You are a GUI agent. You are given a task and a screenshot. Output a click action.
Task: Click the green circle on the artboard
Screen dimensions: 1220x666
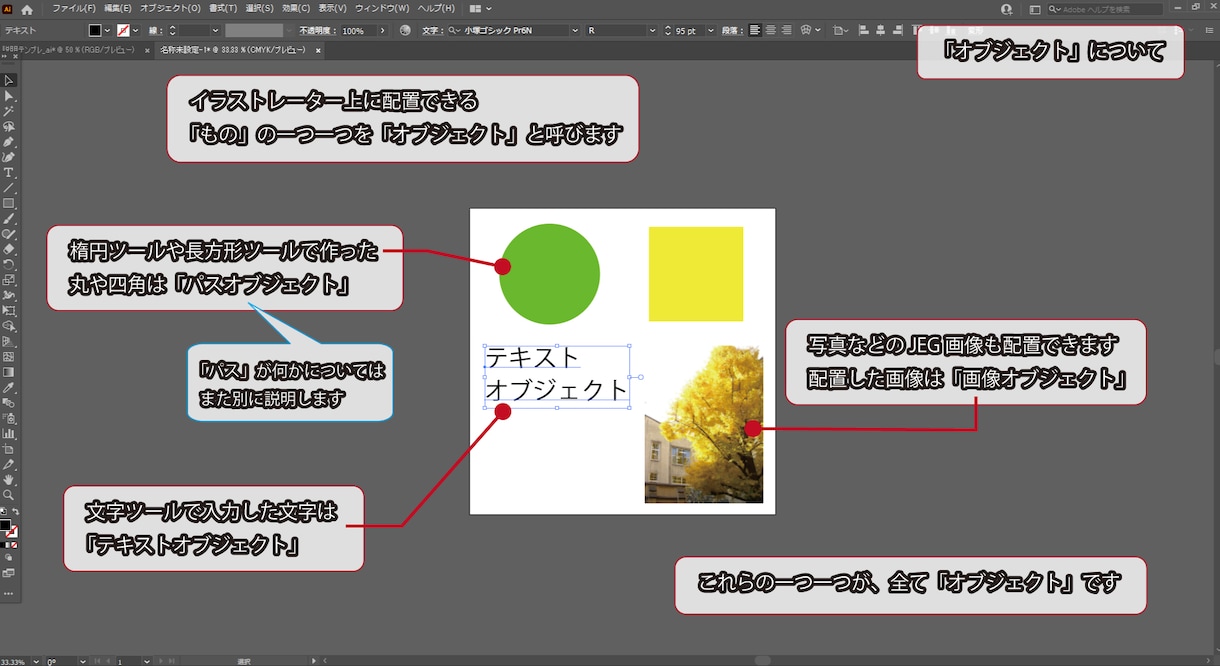pos(549,274)
